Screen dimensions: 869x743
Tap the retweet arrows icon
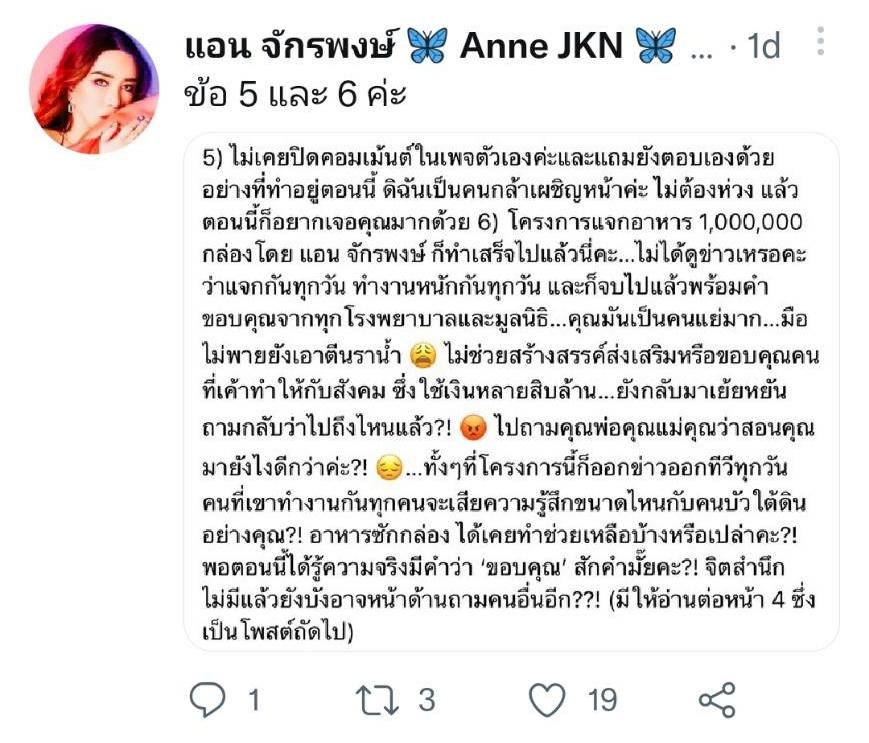[x=377, y=700]
